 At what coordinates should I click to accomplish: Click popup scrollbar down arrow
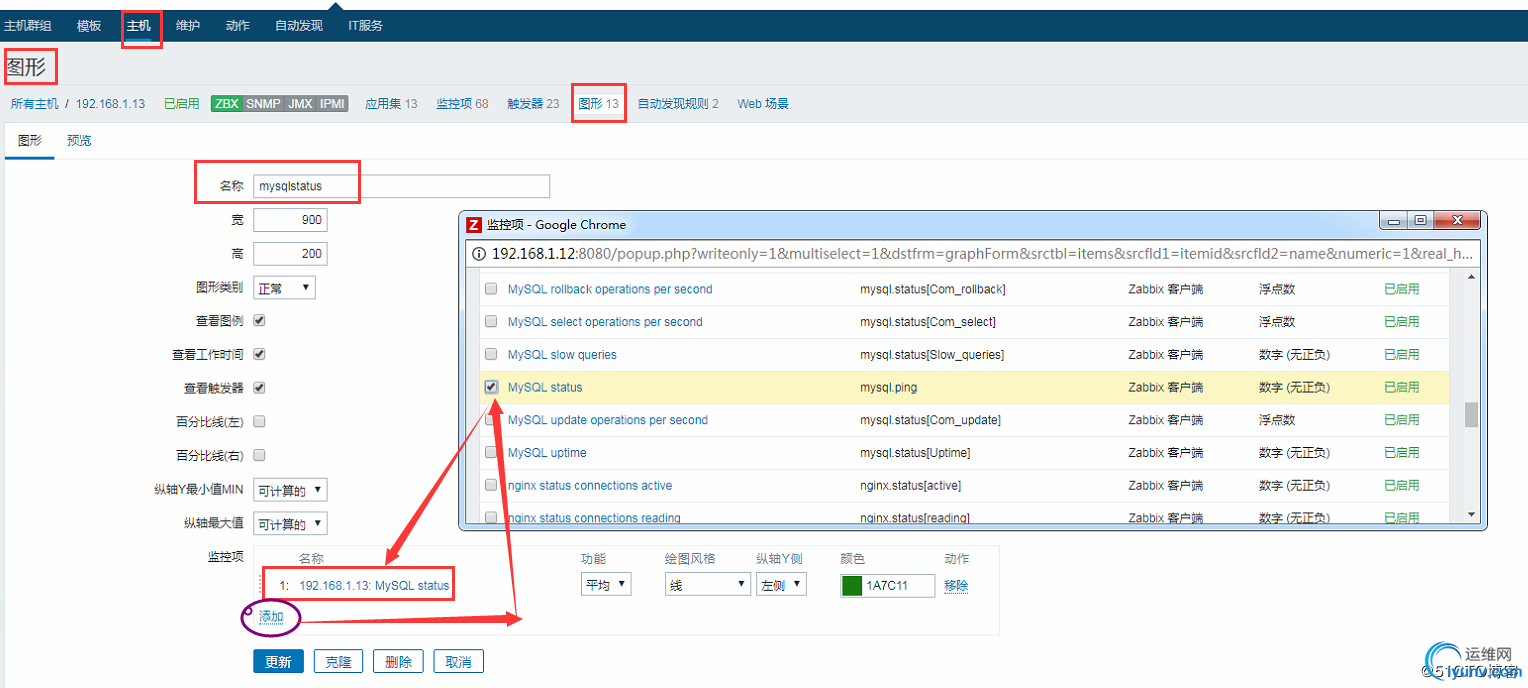[1471, 514]
